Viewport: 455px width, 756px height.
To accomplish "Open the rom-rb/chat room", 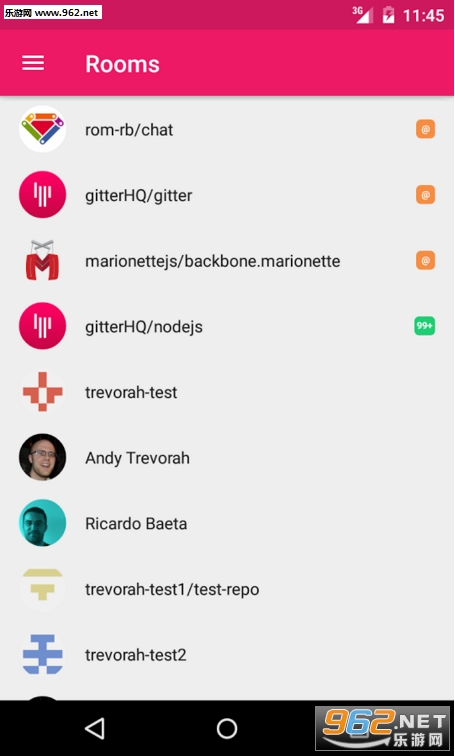I will [228, 129].
